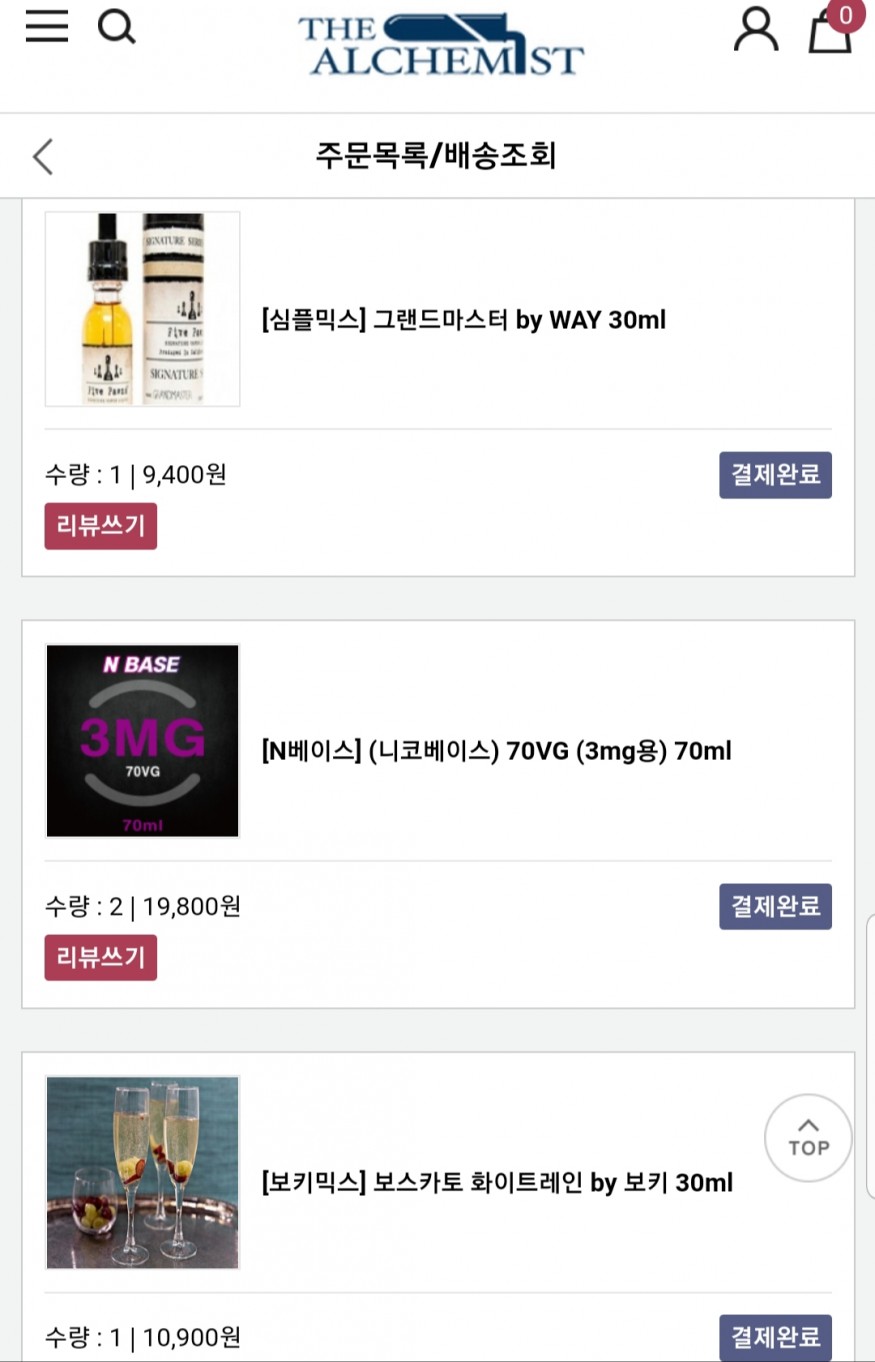Screen dimensions: 875x1362
Task: Open N베이스 니코베이스 70VG product title
Action: pyautogui.click(x=496, y=750)
